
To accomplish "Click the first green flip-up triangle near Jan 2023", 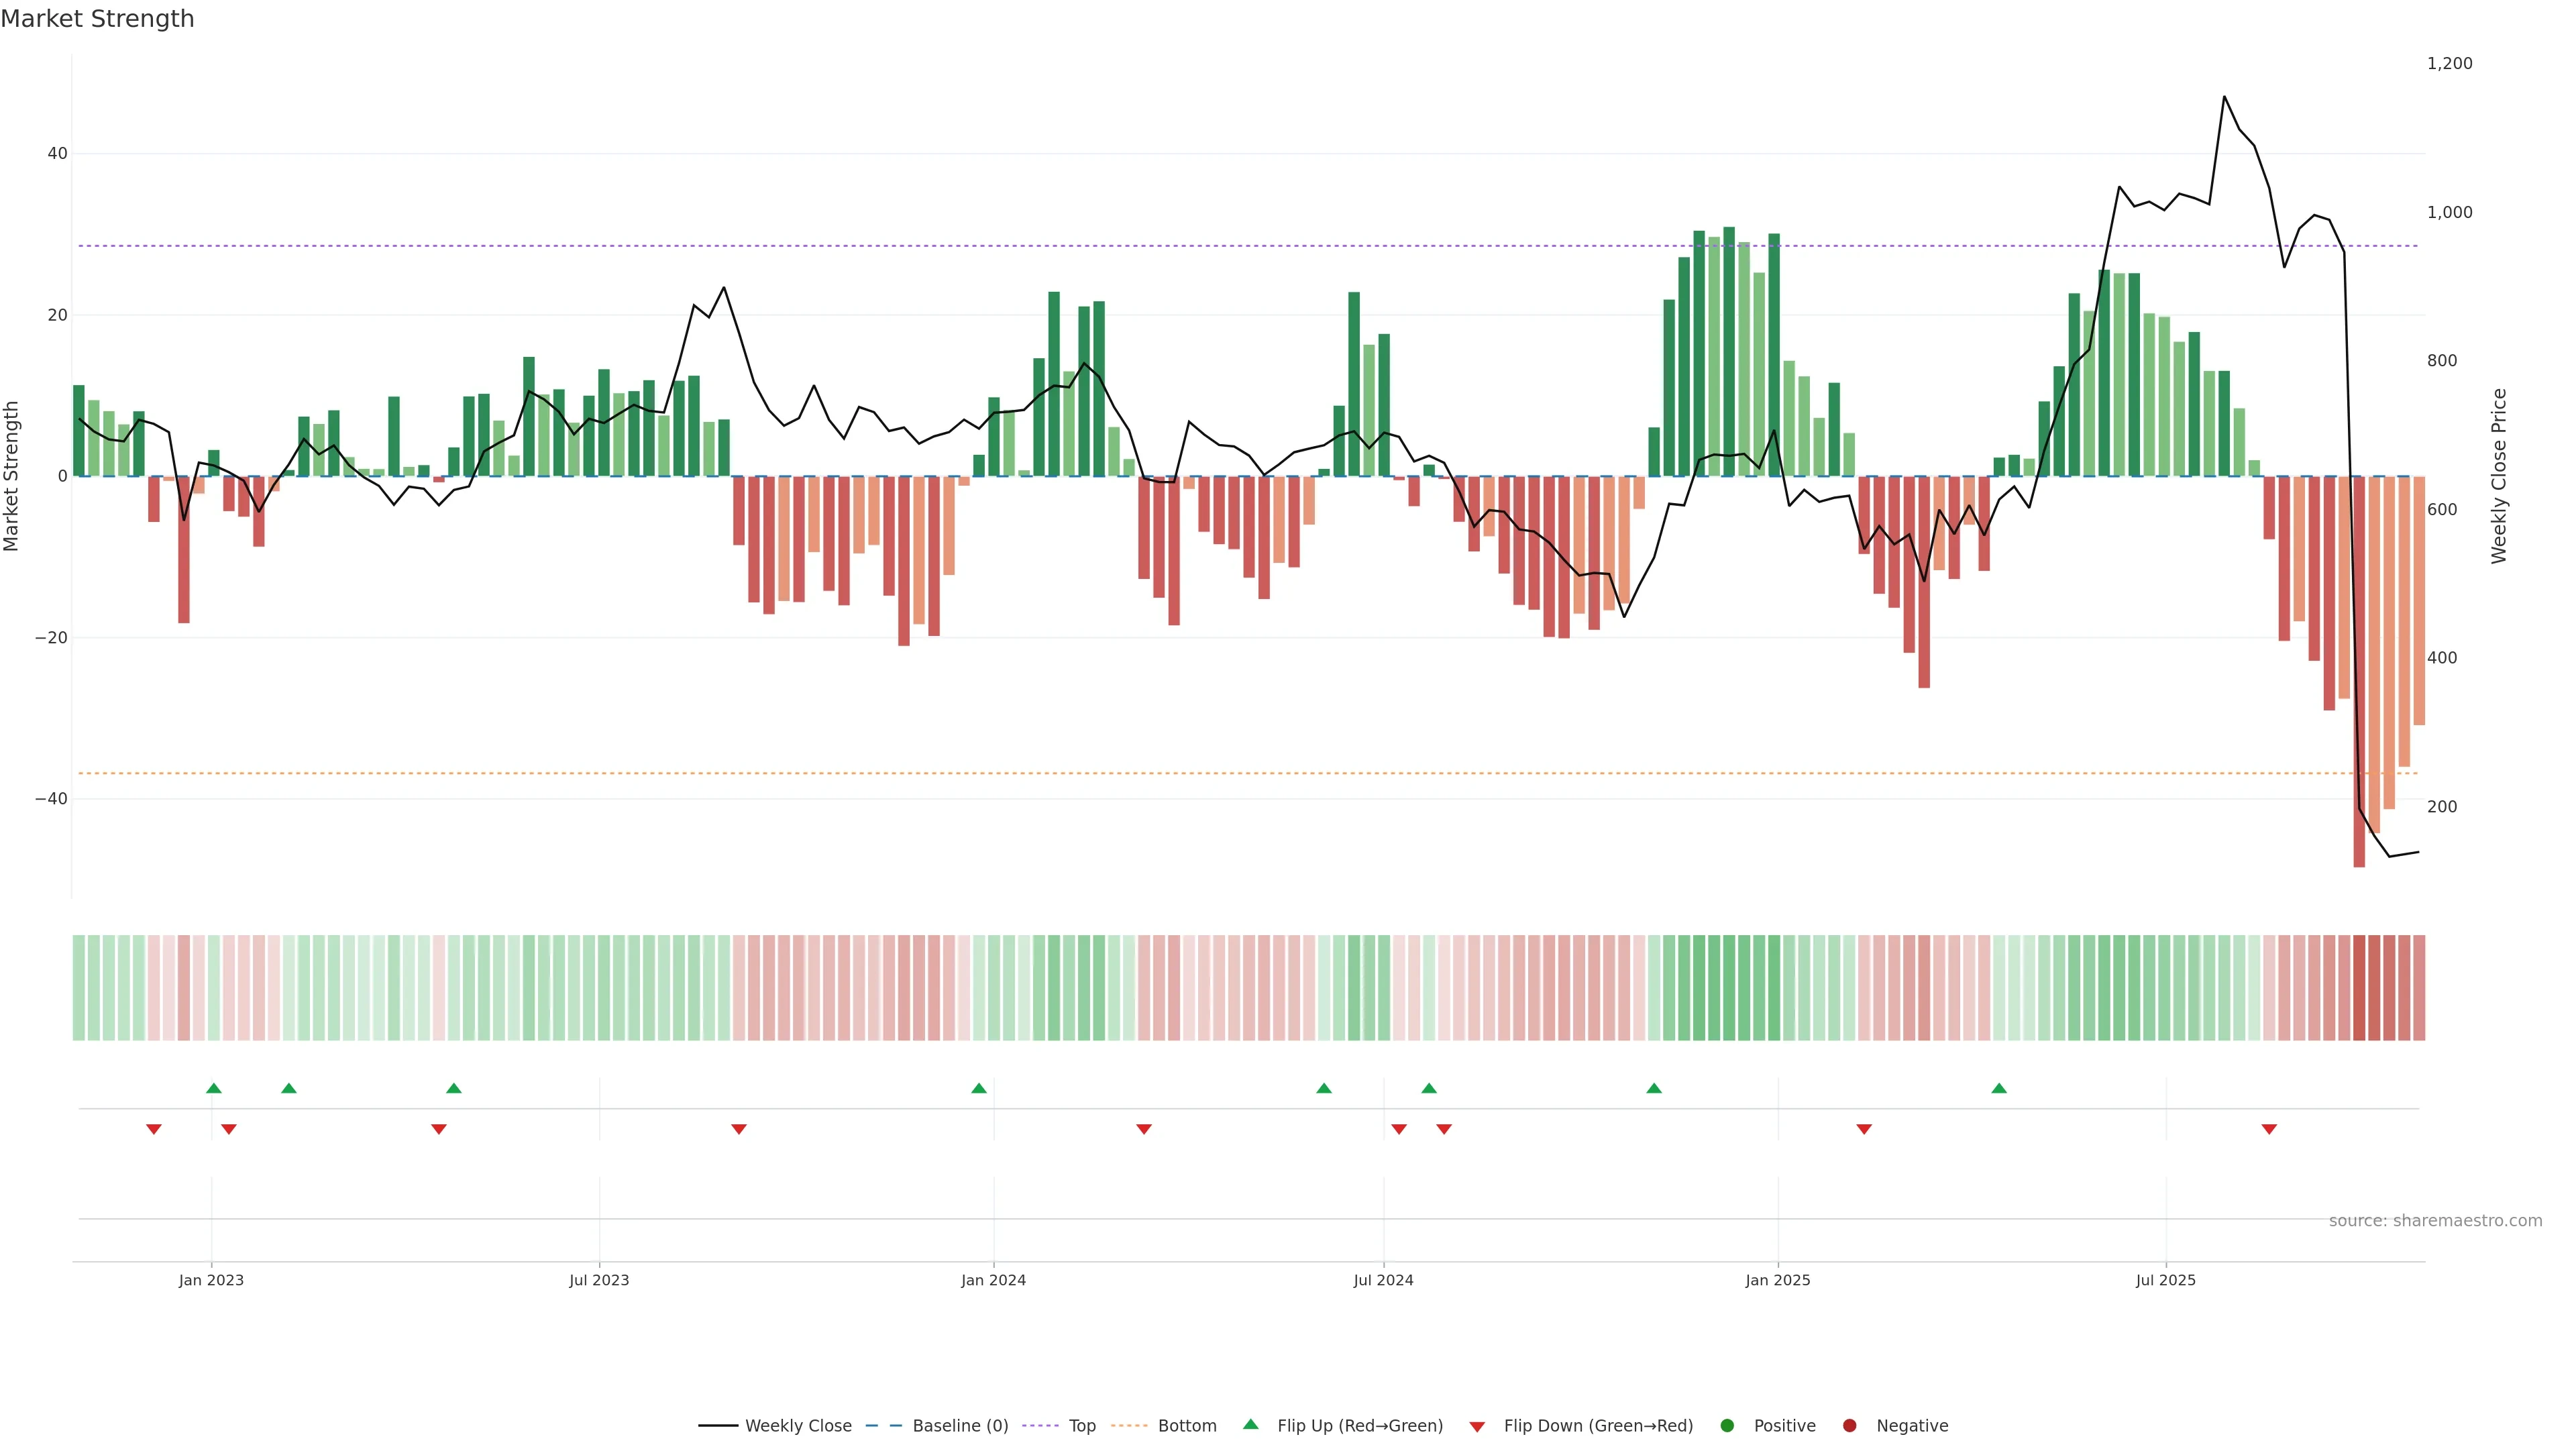I will coord(213,1088).
